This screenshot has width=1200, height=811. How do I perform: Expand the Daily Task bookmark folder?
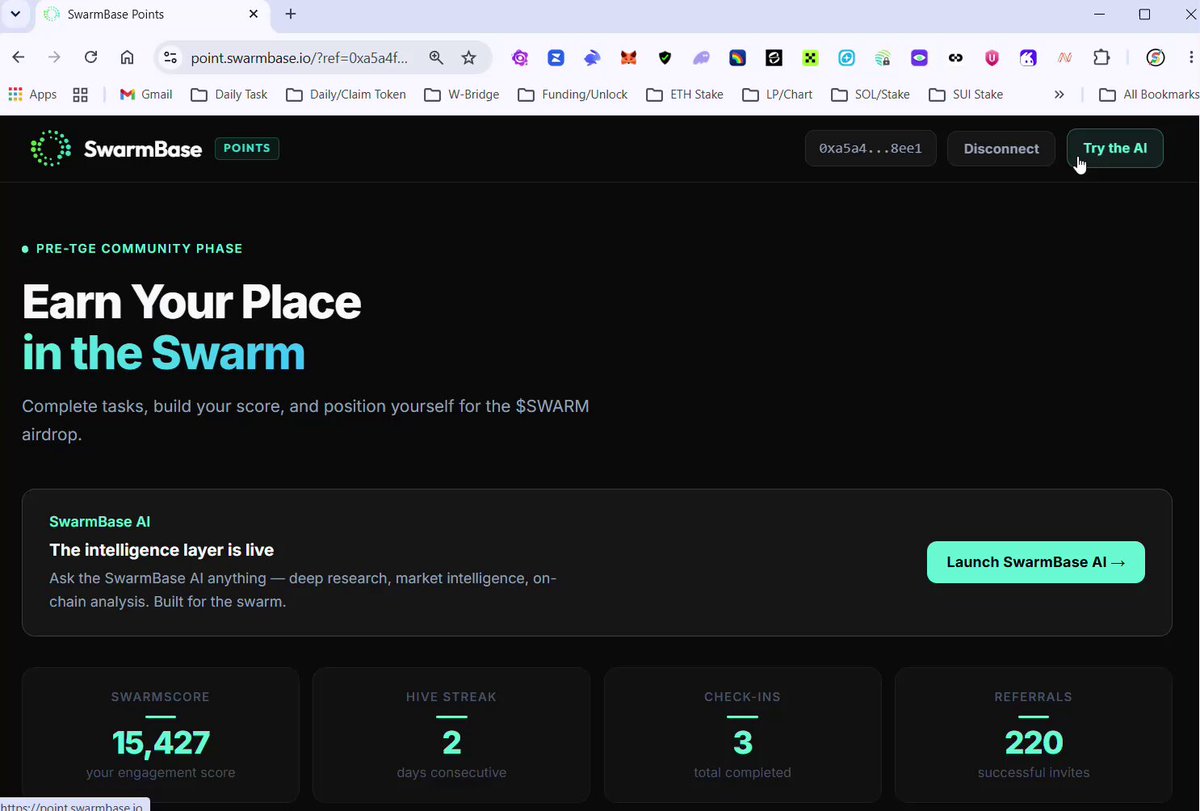(x=229, y=94)
